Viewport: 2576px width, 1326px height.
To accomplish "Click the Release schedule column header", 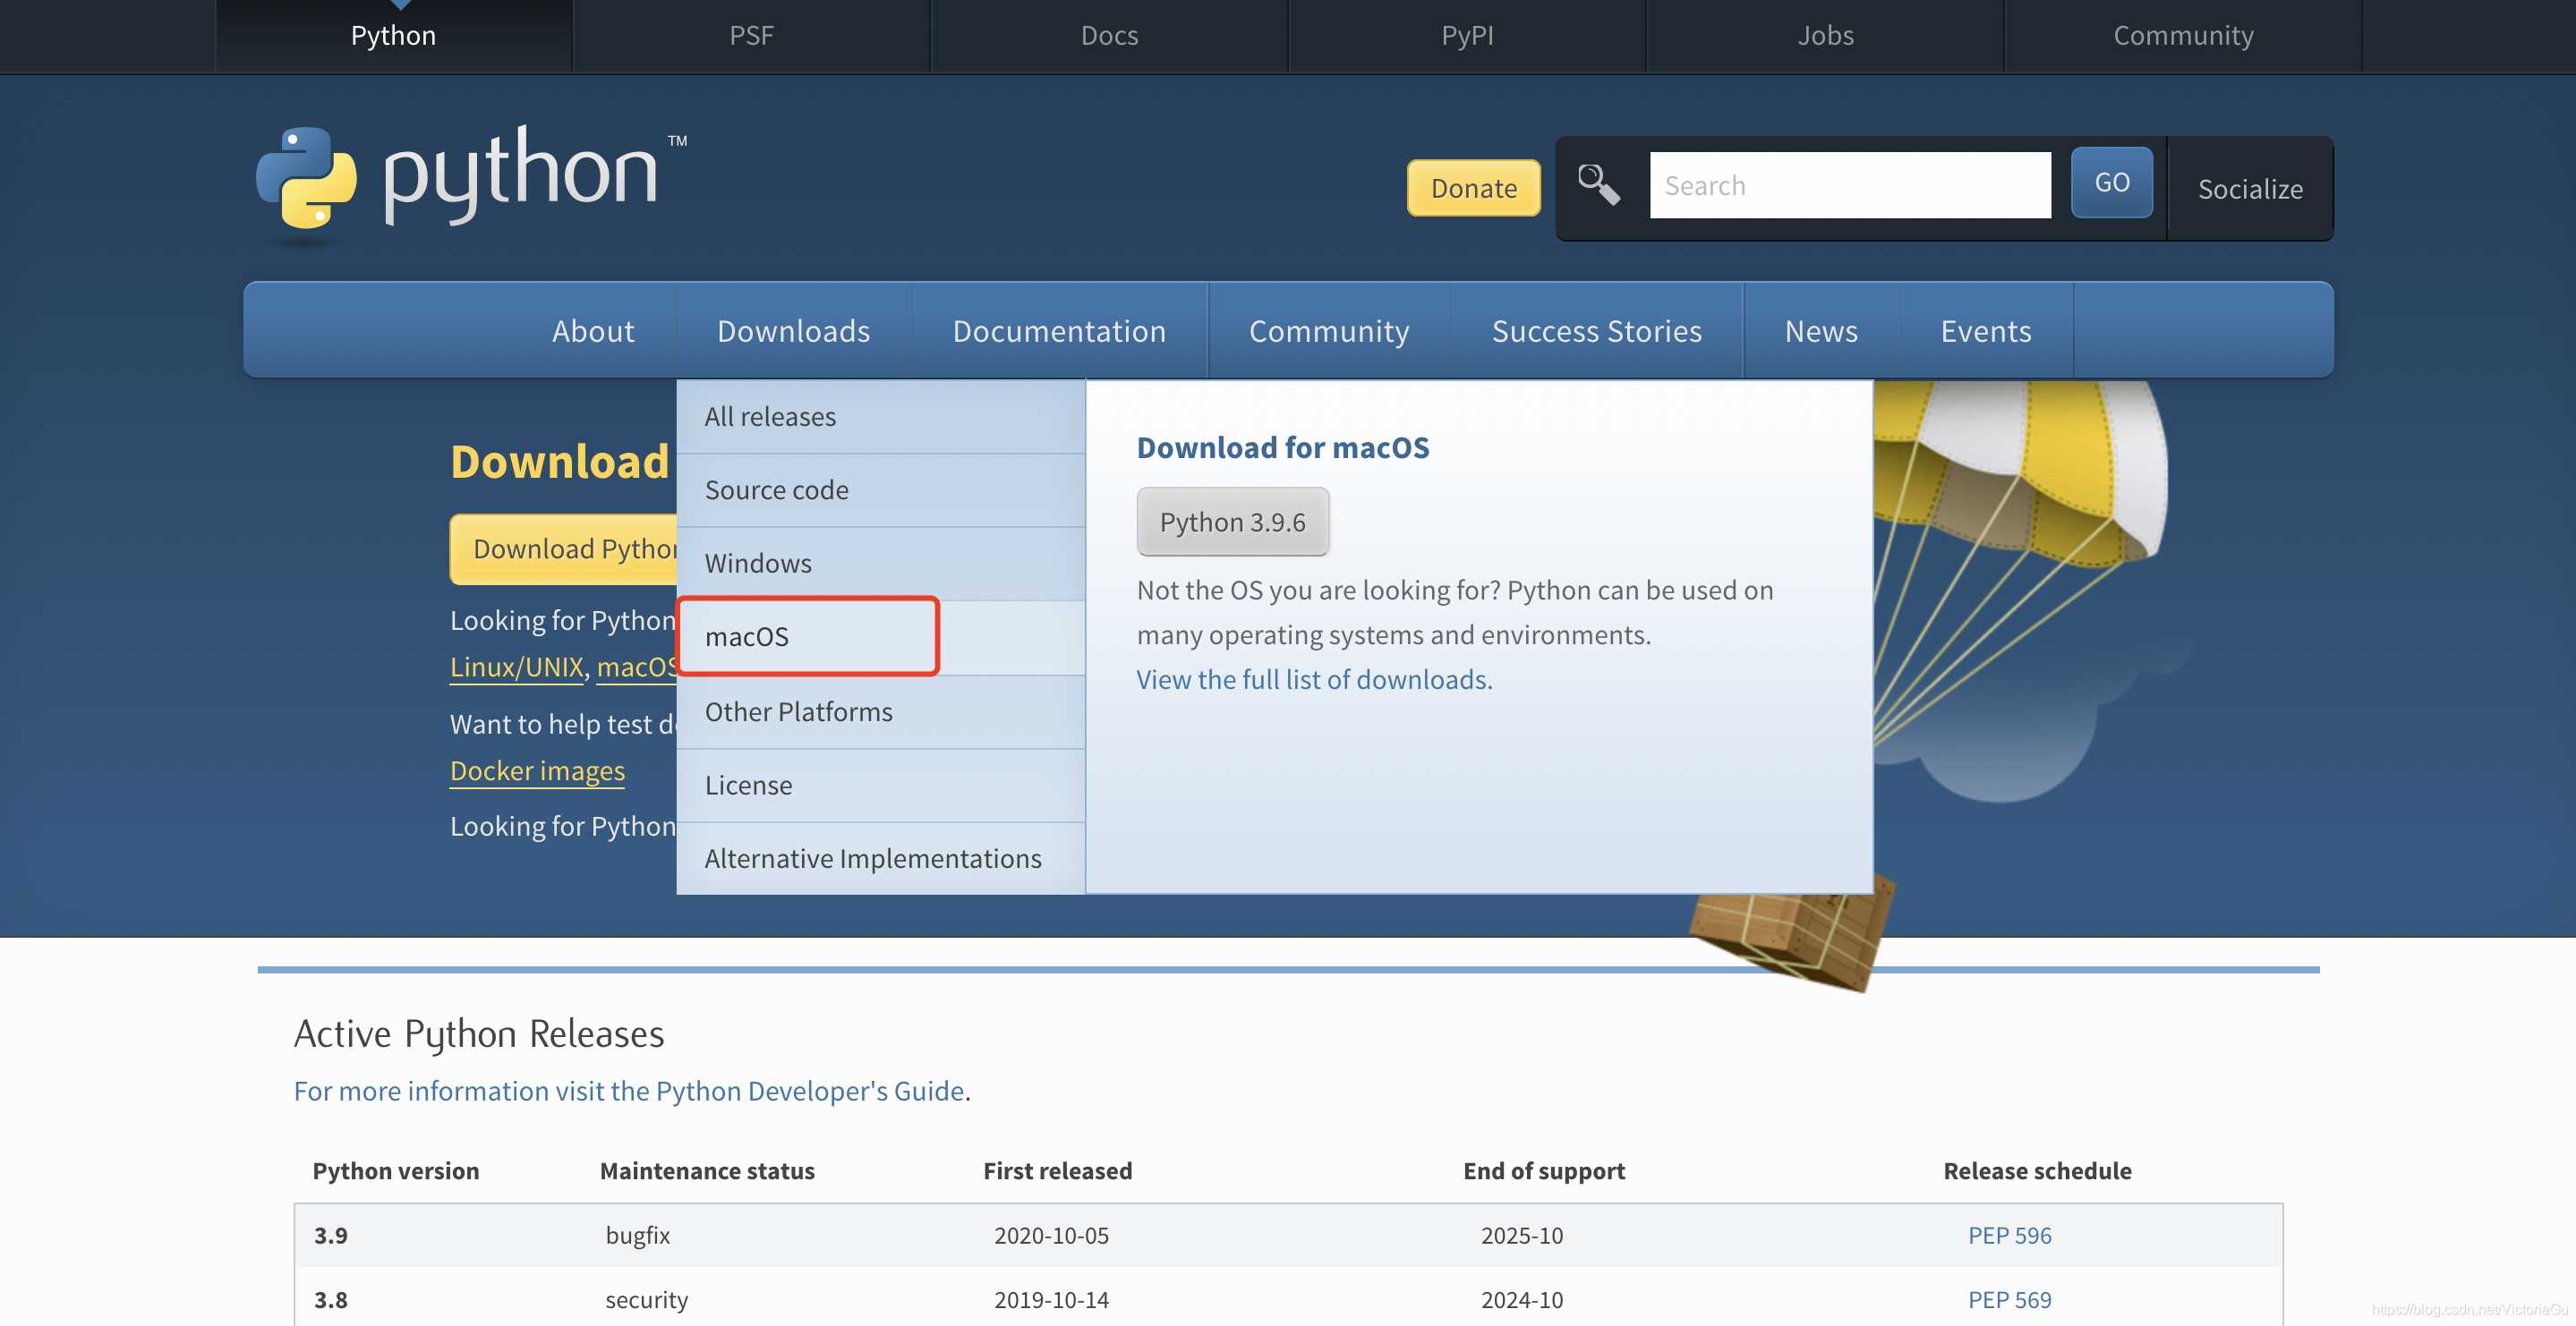I will coord(2037,1171).
